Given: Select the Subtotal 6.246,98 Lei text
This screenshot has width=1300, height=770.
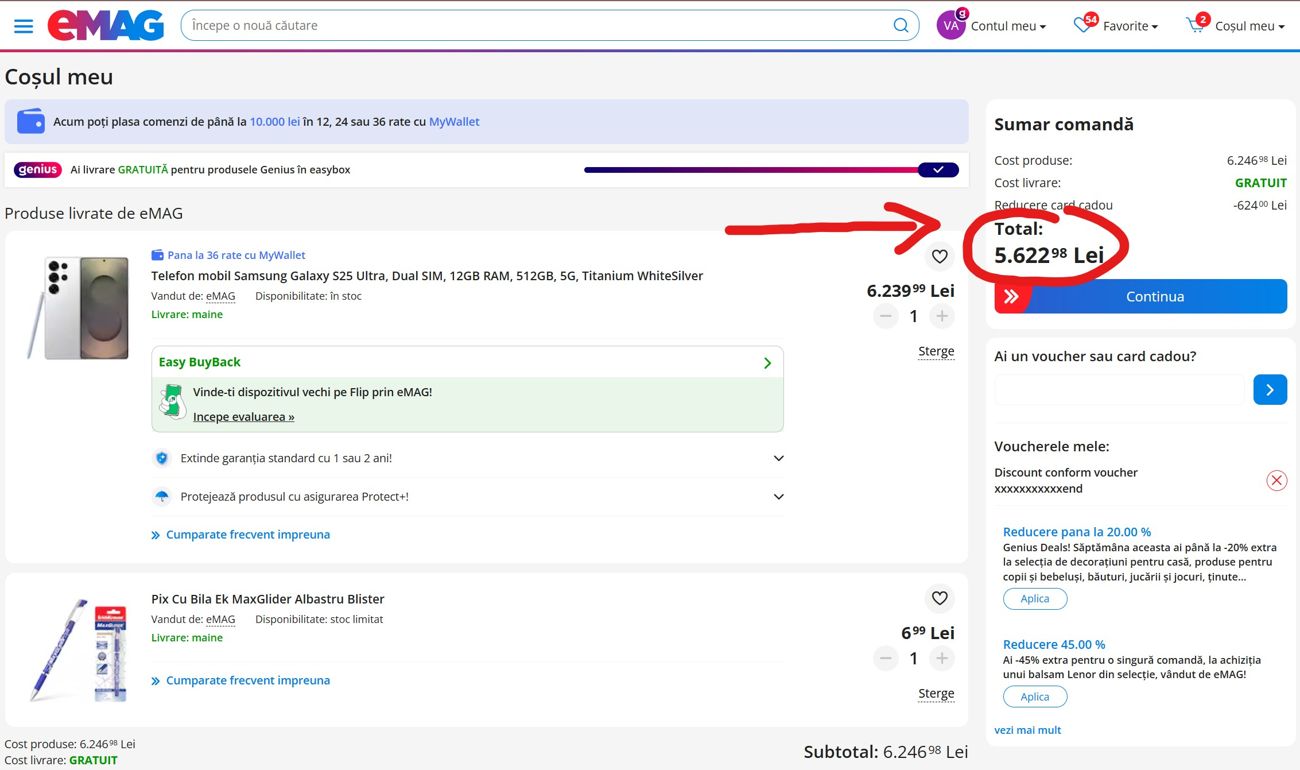Looking at the screenshot, I should (x=886, y=752).
